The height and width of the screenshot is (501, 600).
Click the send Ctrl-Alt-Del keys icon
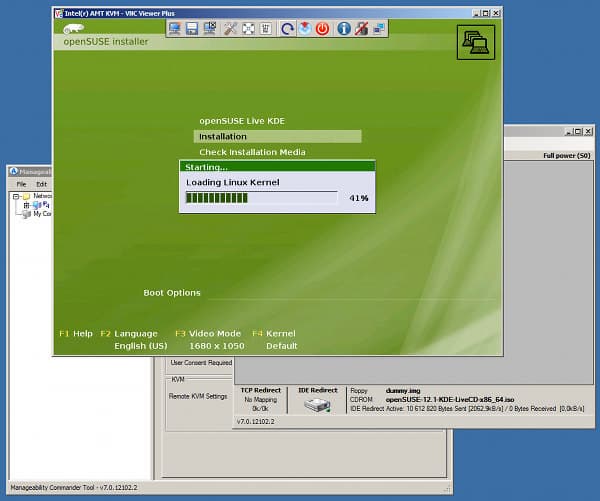pyautogui.click(x=266, y=29)
